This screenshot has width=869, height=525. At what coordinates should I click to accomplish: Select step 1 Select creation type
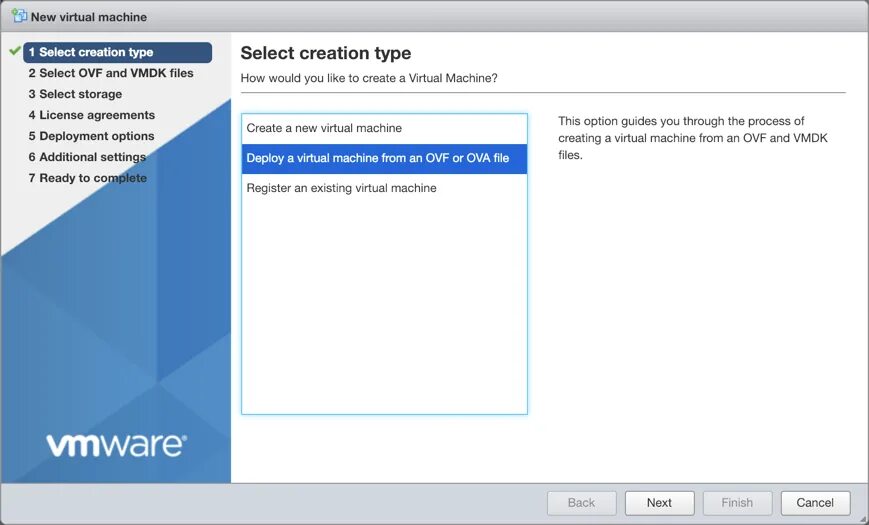[117, 52]
